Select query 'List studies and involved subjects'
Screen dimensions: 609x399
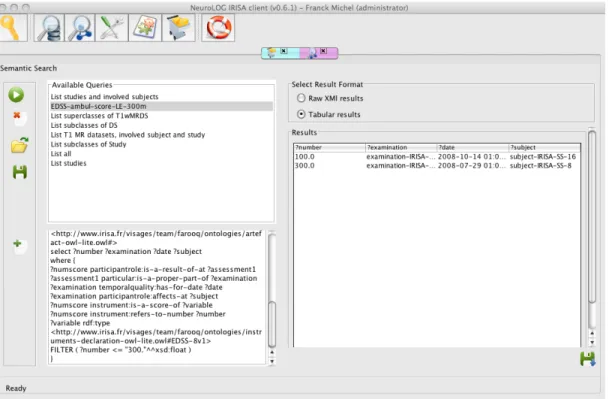coord(162,97)
